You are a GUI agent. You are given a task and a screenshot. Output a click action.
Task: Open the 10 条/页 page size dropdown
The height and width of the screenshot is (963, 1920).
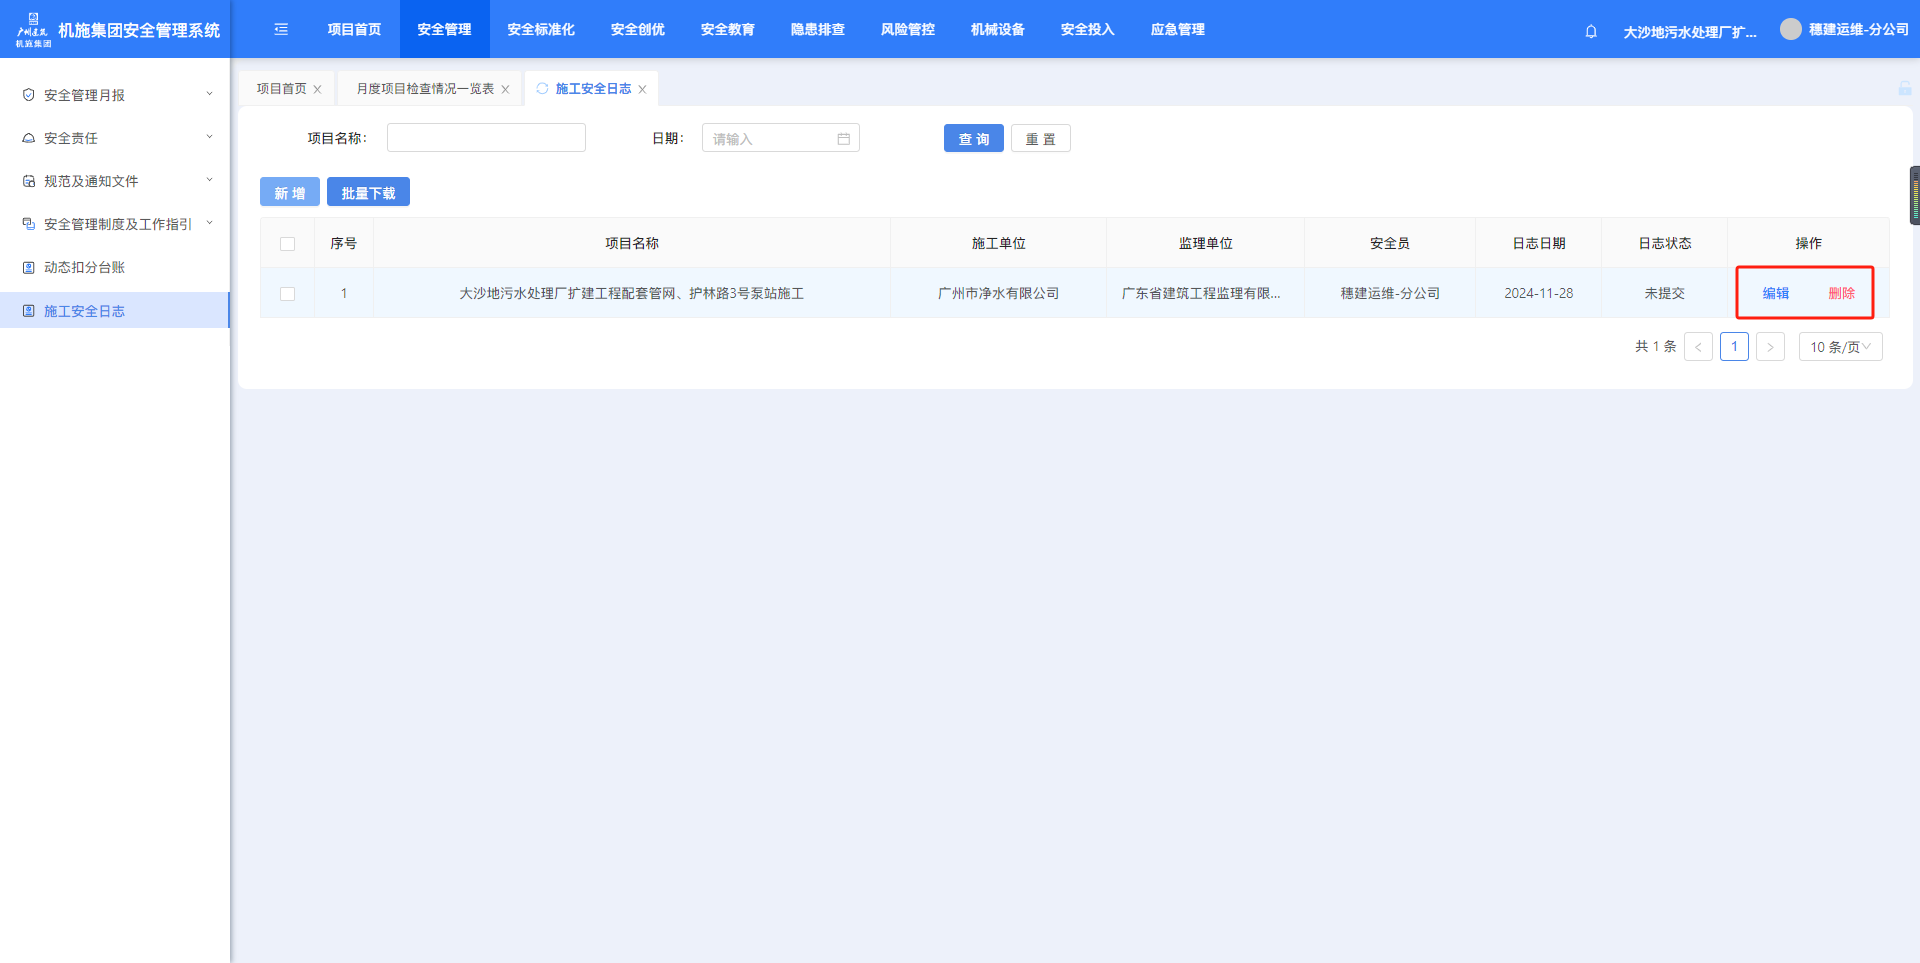click(1840, 347)
